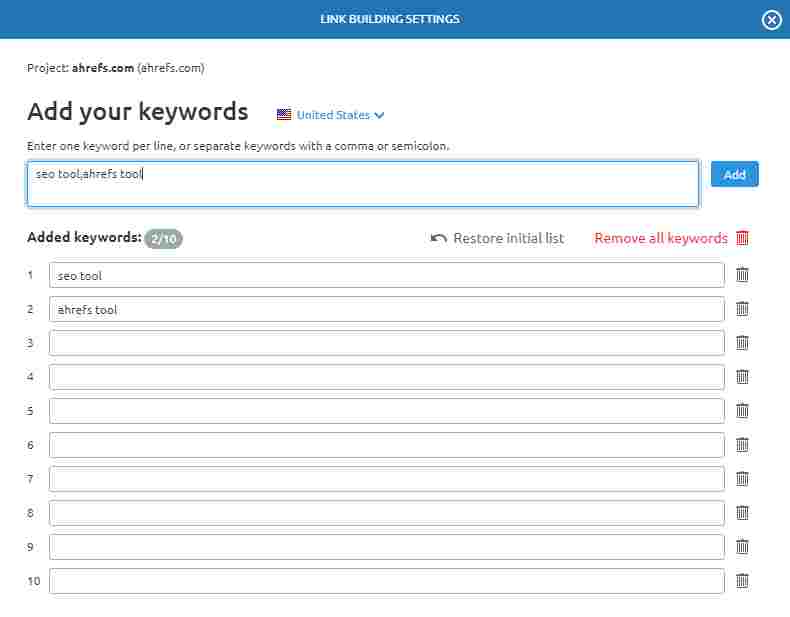Image resolution: width=790 pixels, height=617 pixels.
Task: Click the 'ahrefs tool' keyword field
Action: [386, 309]
